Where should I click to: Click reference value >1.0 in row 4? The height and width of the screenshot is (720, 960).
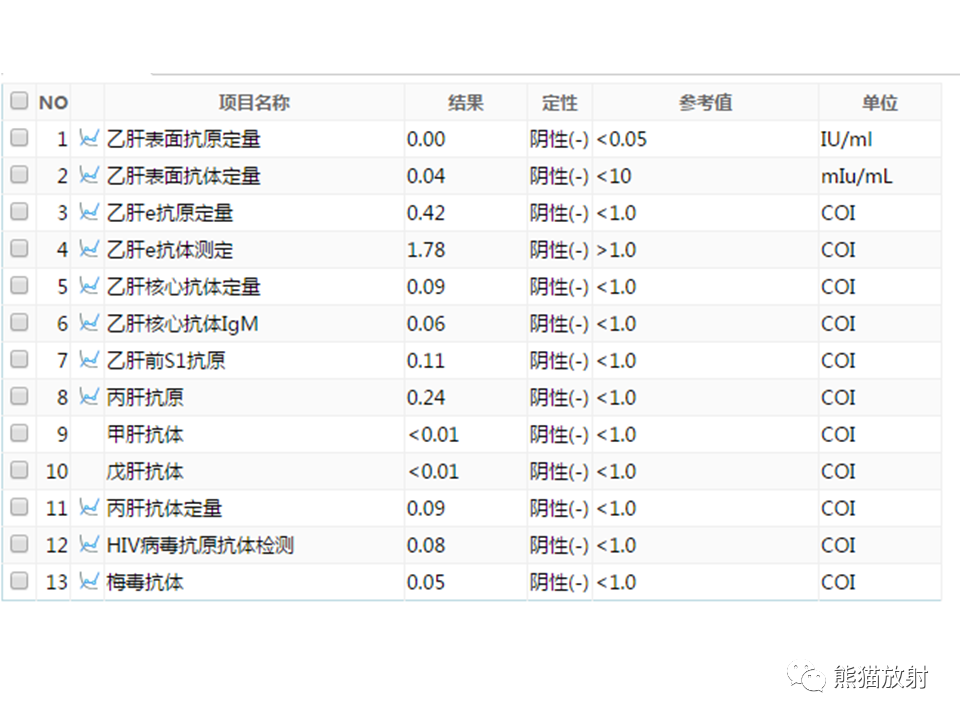tap(616, 250)
